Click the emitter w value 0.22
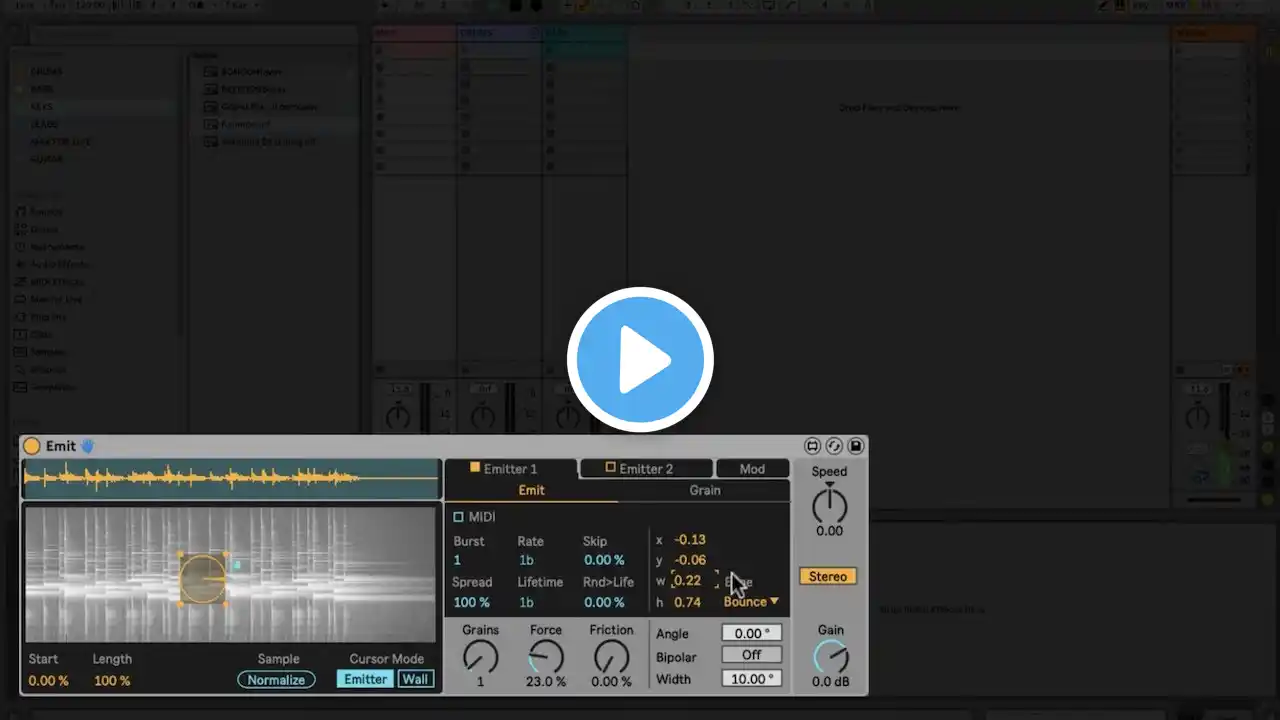 [x=687, y=581]
